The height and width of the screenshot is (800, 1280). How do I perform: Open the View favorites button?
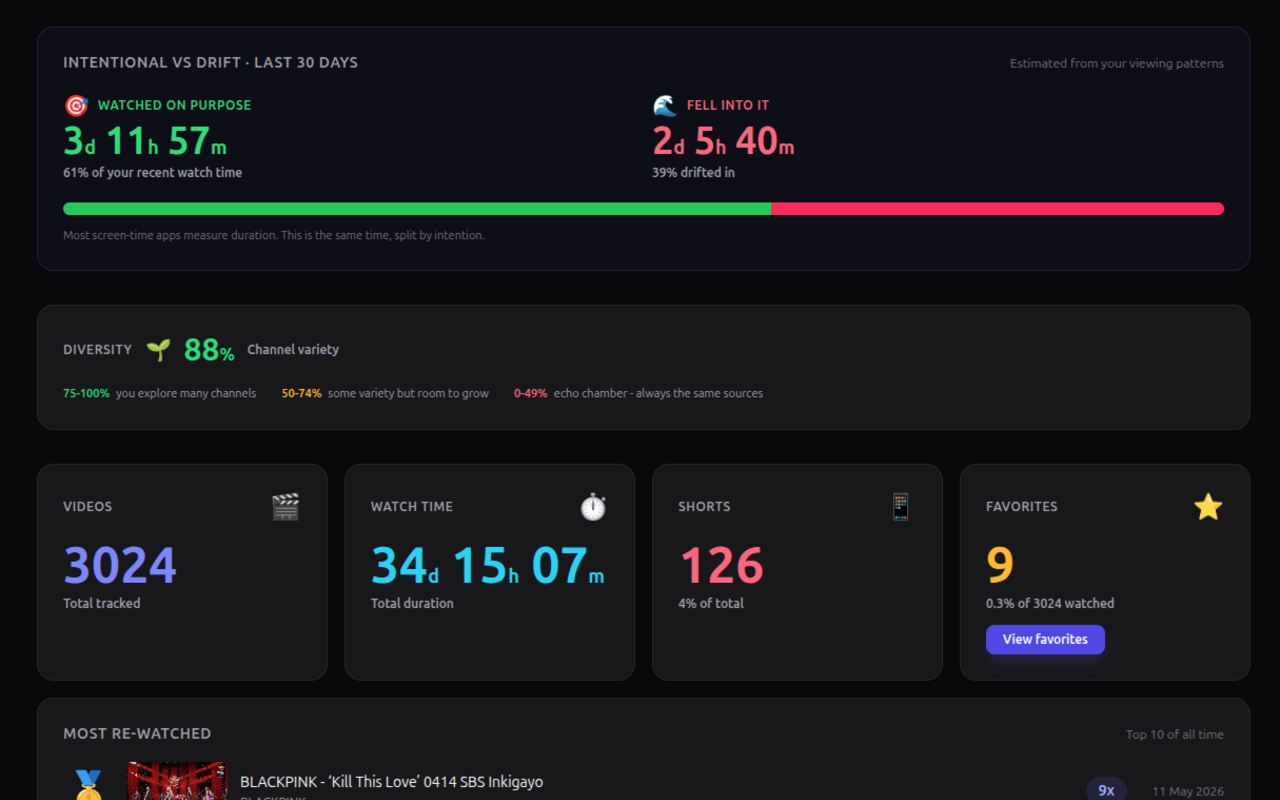point(1045,639)
